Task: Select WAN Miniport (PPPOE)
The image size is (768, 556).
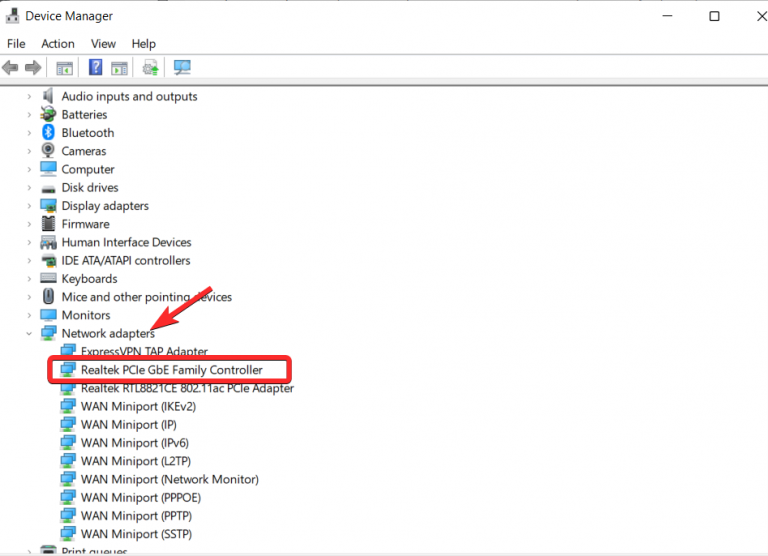Action: coord(141,497)
